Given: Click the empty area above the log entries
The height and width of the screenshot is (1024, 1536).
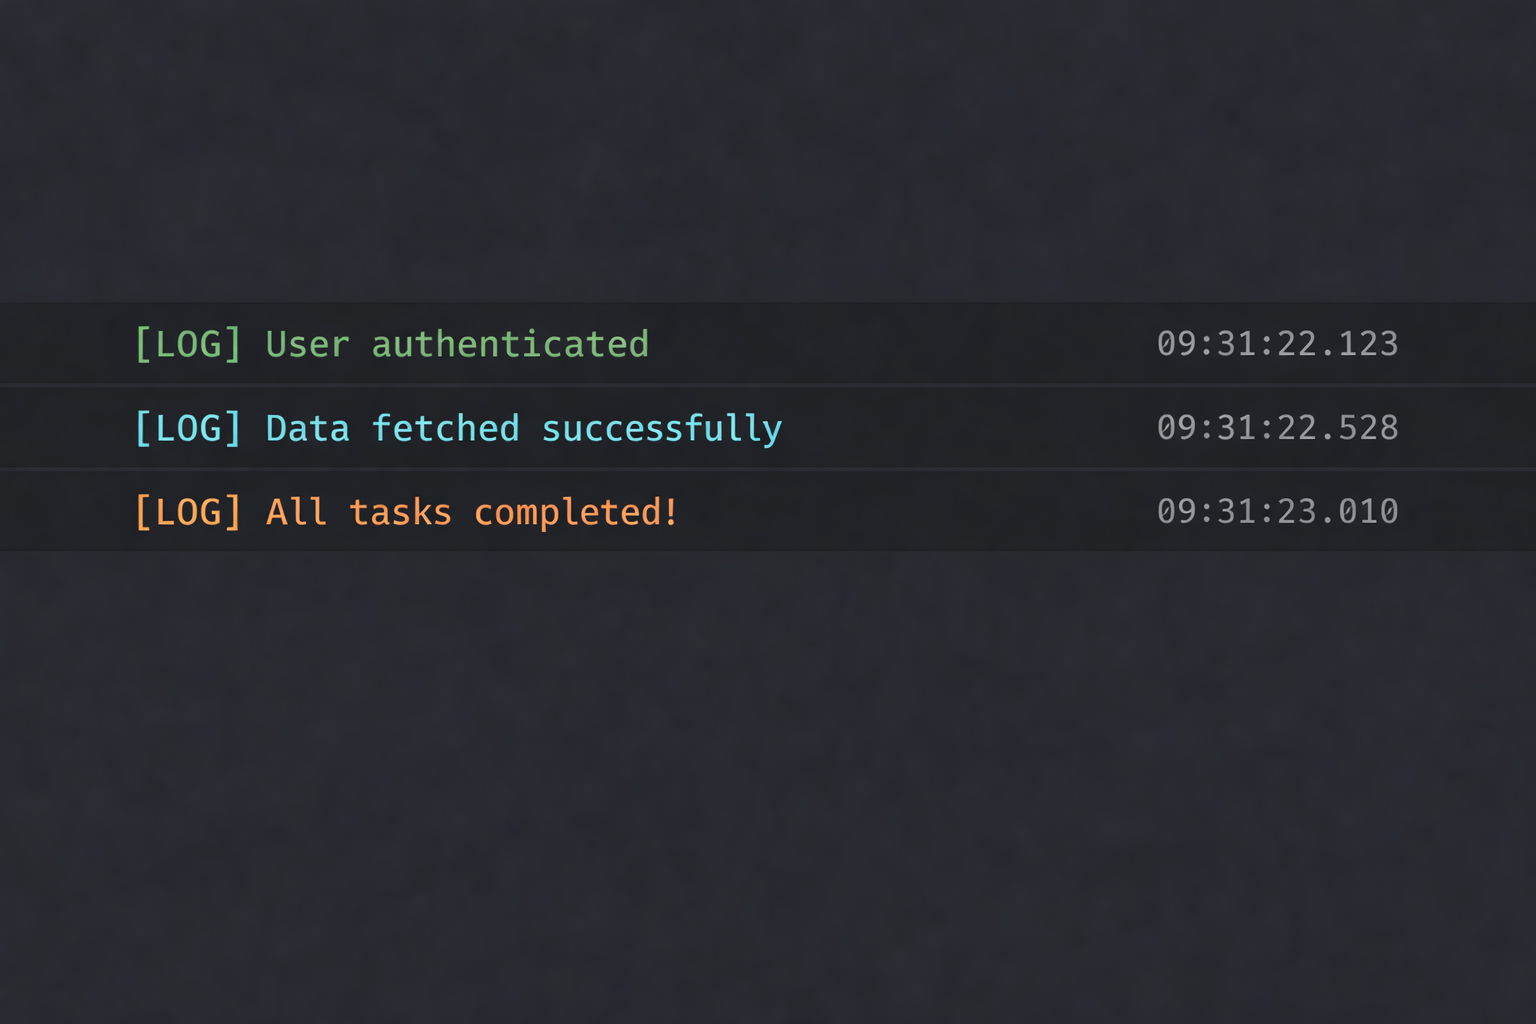Looking at the screenshot, I should pos(768,150).
